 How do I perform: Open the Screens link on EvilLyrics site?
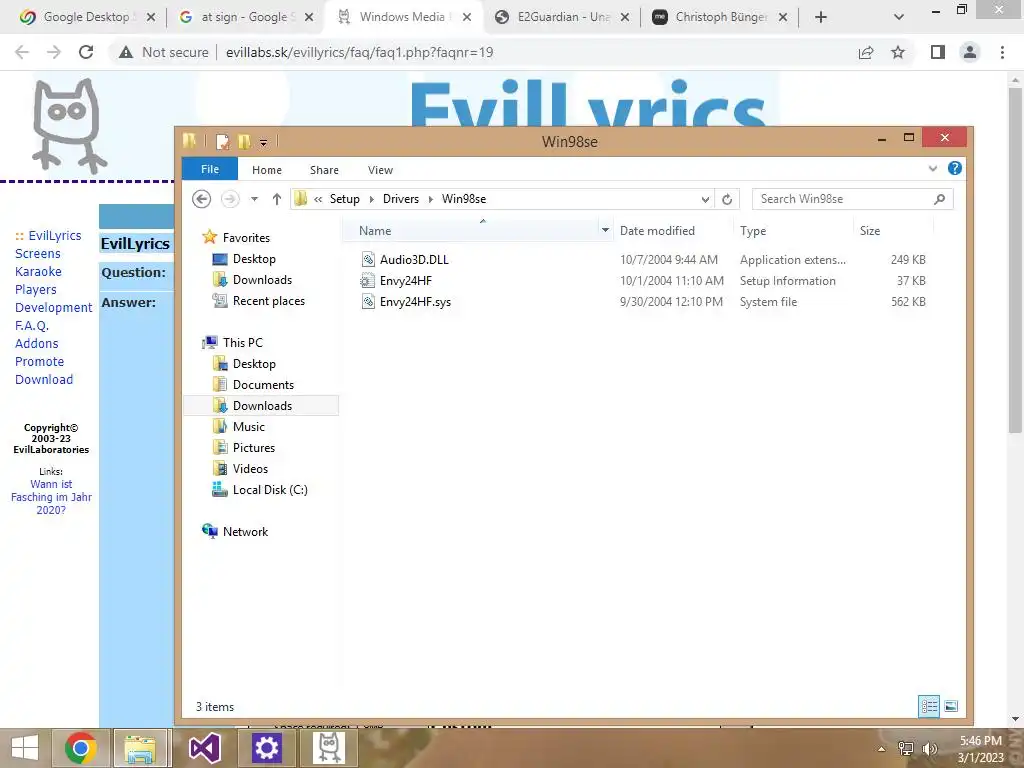pos(38,253)
